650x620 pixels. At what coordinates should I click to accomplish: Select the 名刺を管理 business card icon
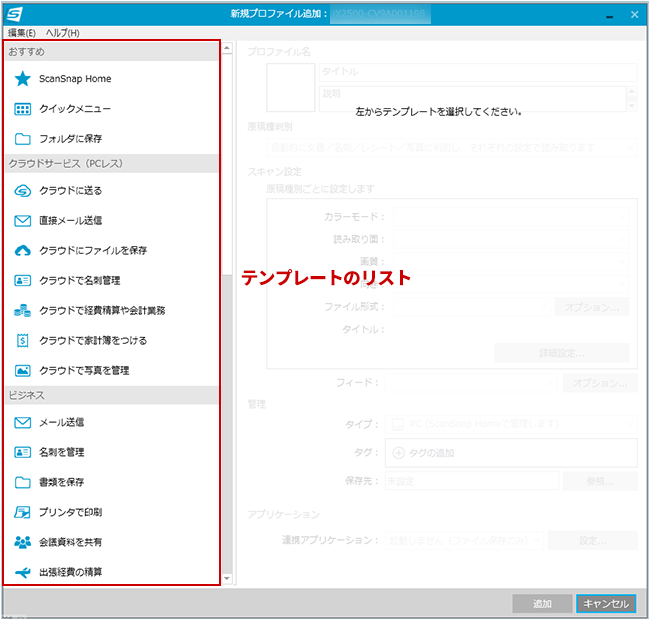pyautogui.click(x=22, y=452)
